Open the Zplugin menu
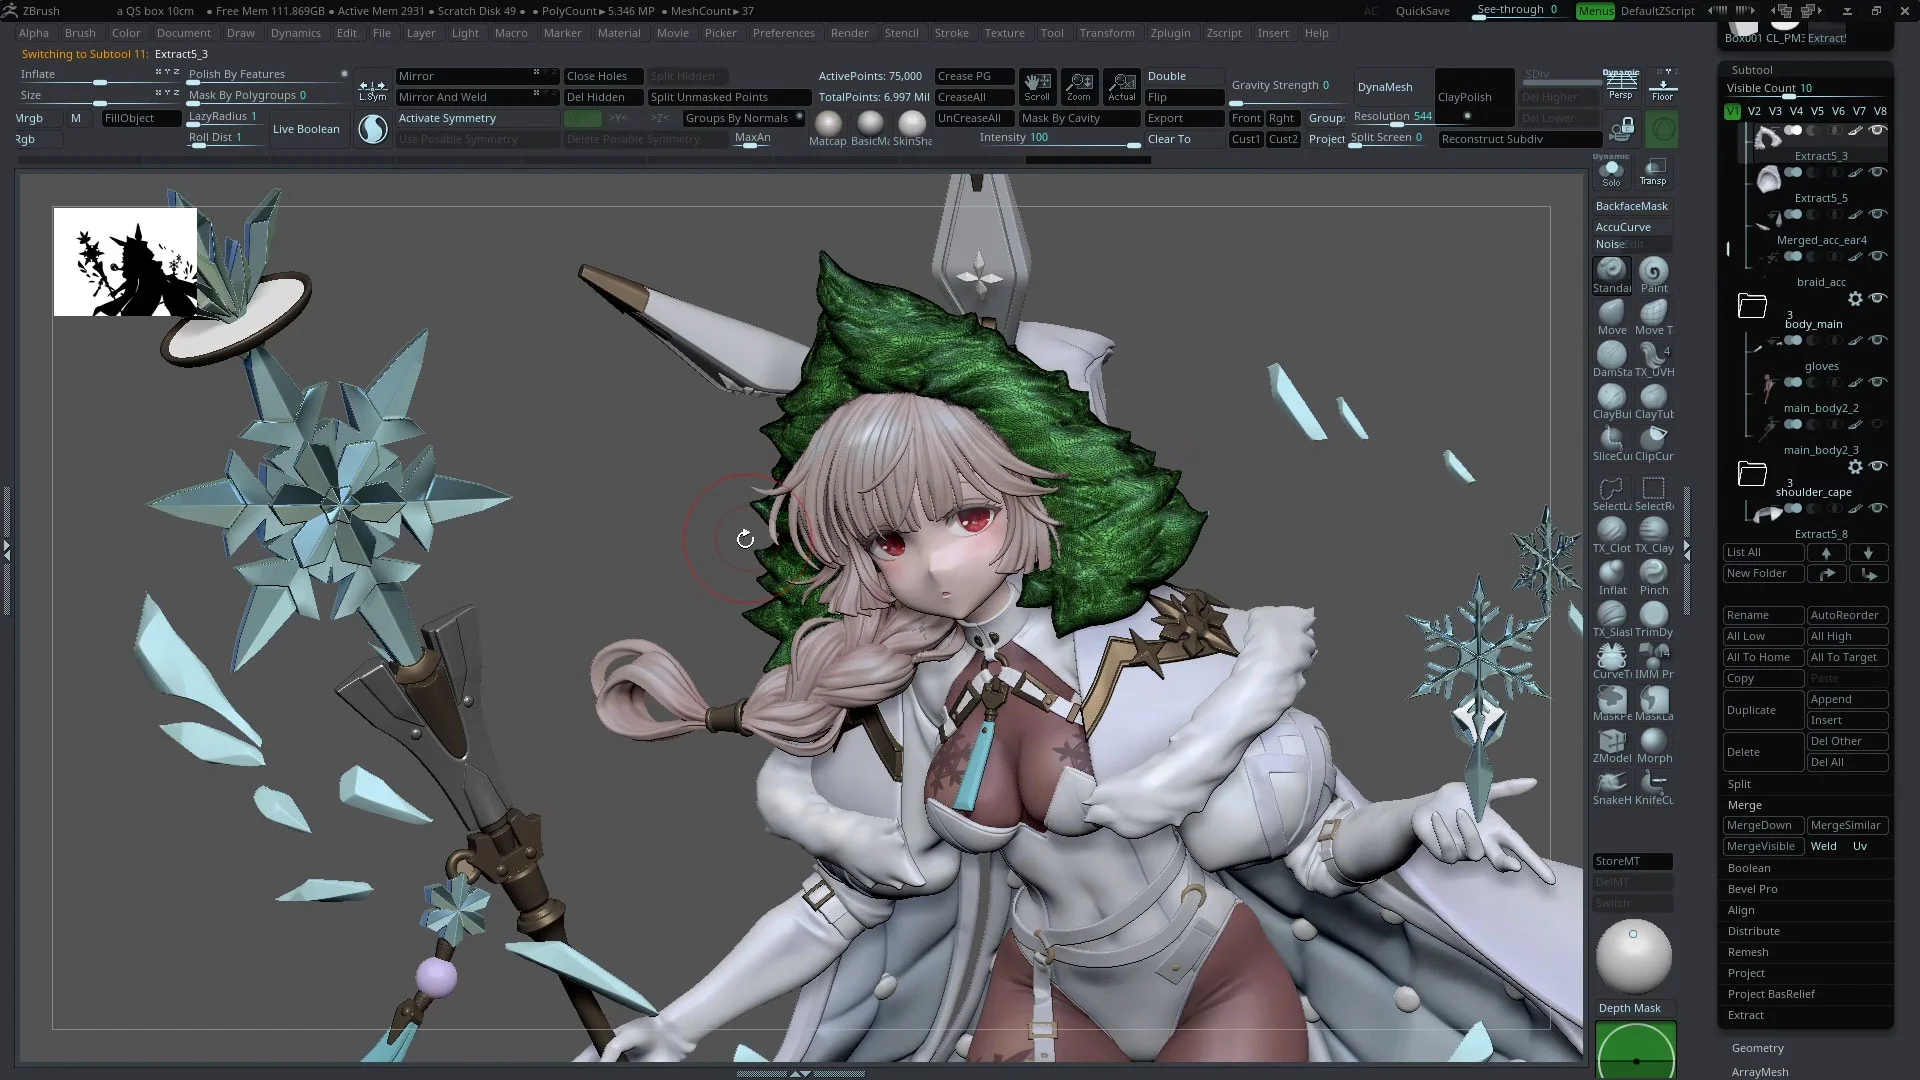Image resolution: width=1920 pixels, height=1080 pixels. tap(1170, 33)
